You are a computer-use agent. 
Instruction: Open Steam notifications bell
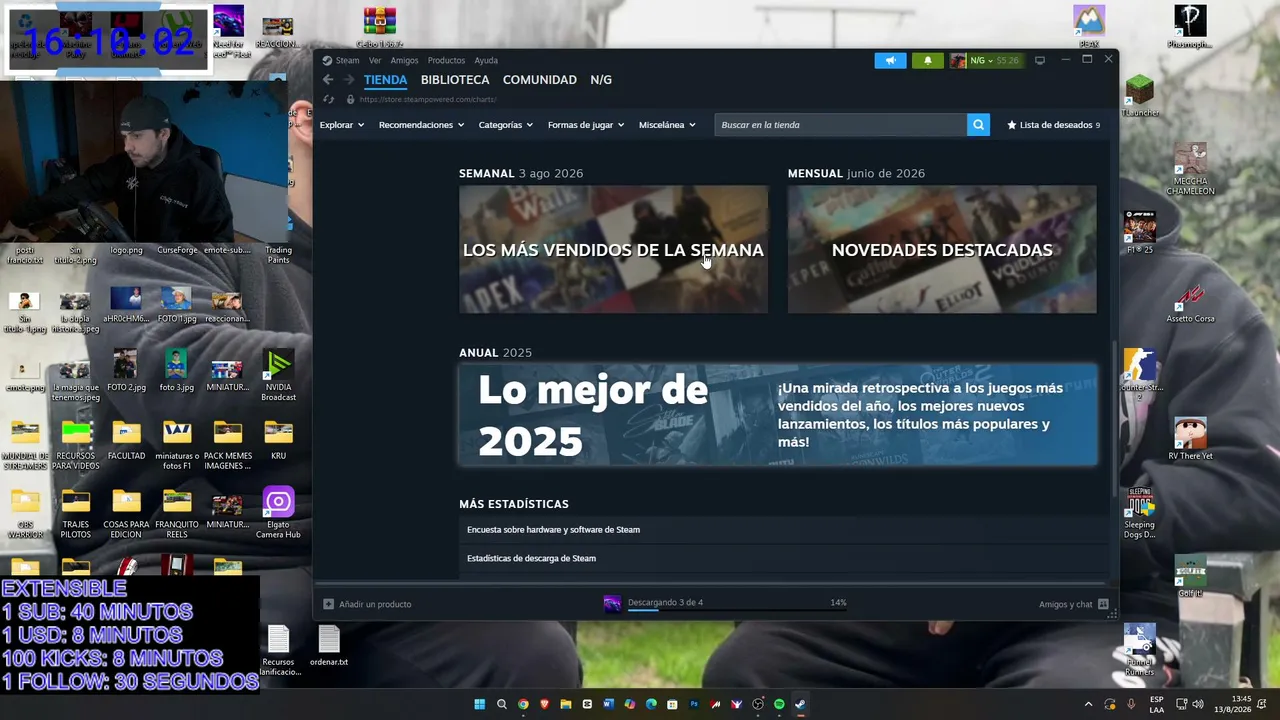pos(927,60)
